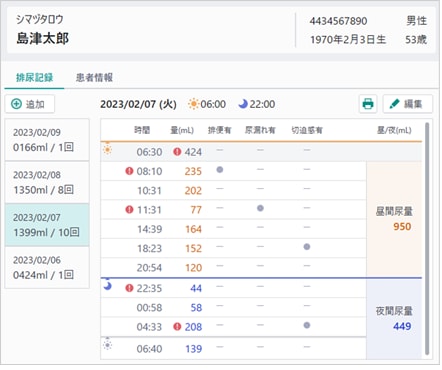Select the 排尿記録 tab

tap(34, 77)
